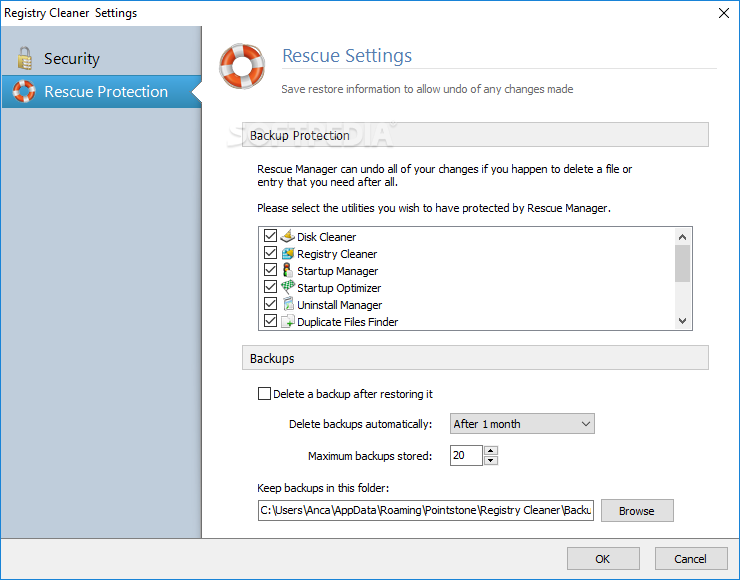Click the backup folder path field
Viewport: 740px width, 580px height.
426,510
